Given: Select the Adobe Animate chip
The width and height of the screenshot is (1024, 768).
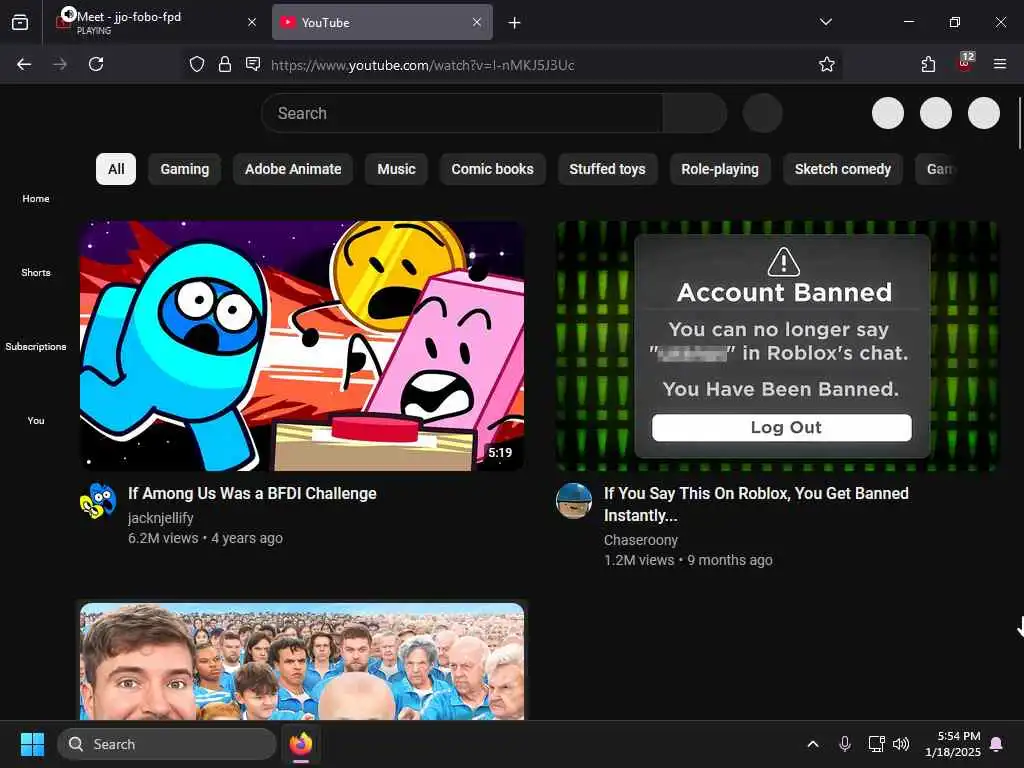Looking at the screenshot, I should [x=293, y=169].
